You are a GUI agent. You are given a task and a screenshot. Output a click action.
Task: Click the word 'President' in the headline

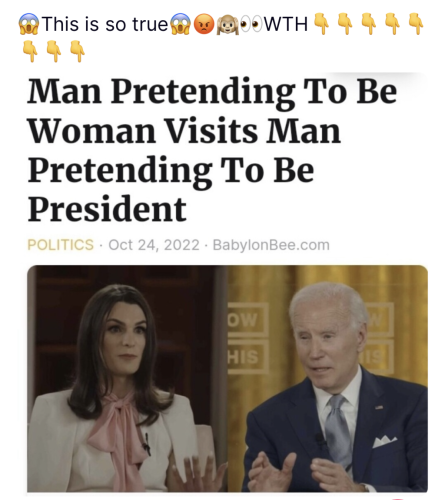coord(107,209)
